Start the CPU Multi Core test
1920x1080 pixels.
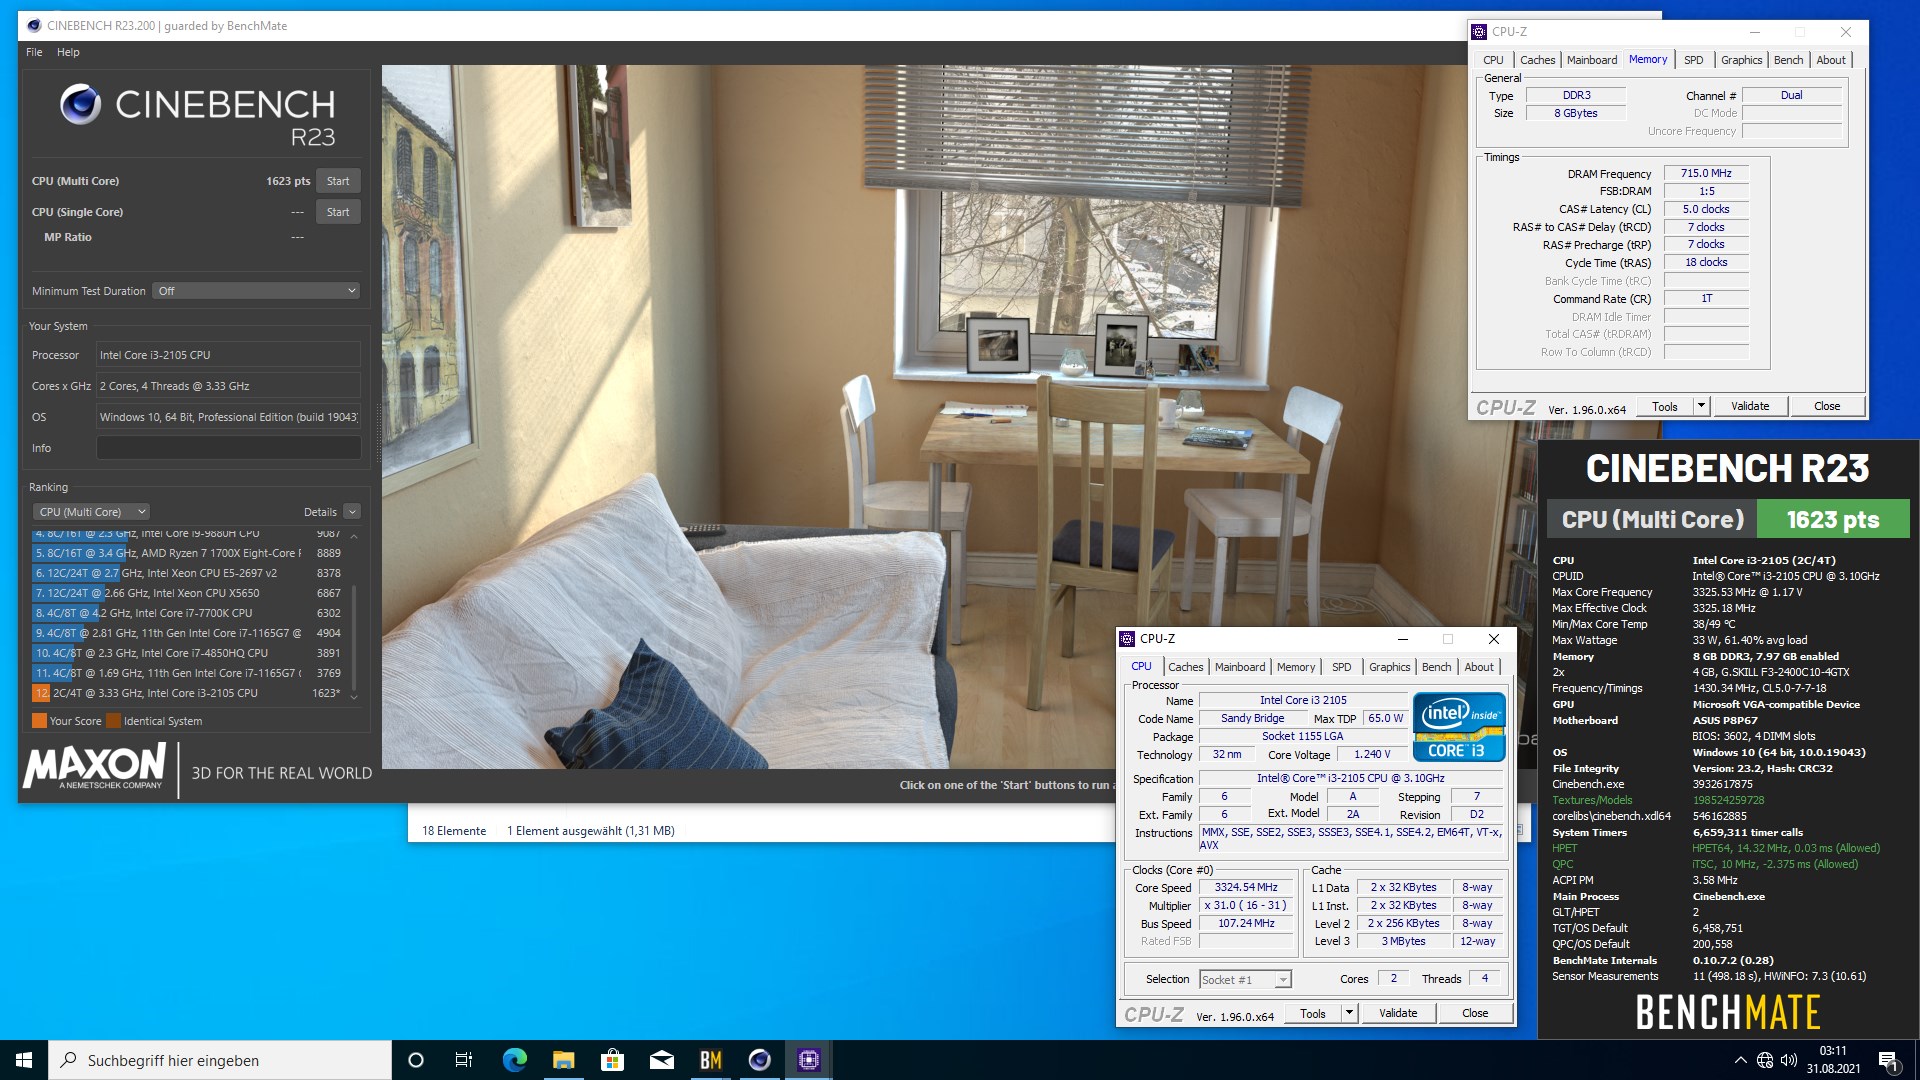338,181
